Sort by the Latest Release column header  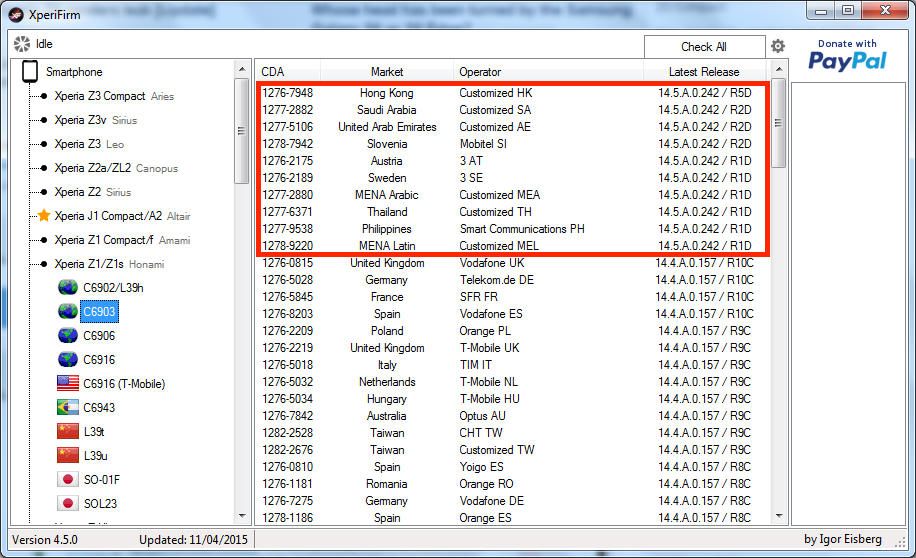(x=704, y=72)
